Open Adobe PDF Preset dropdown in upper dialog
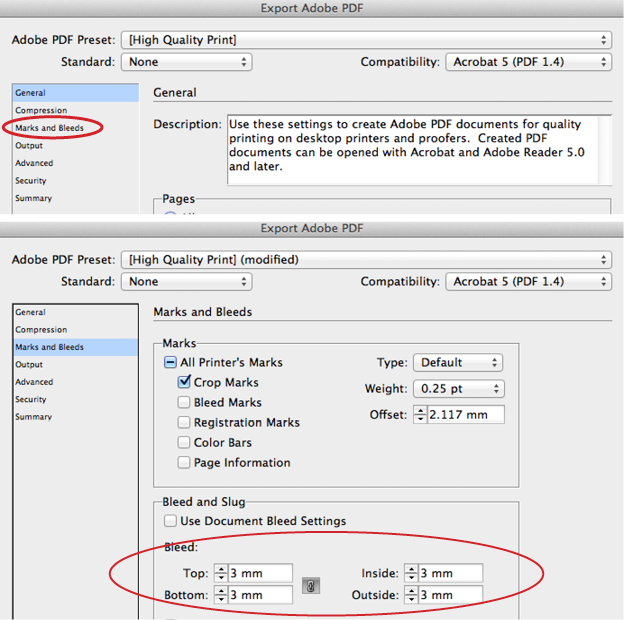624x620 pixels. click(x=367, y=40)
